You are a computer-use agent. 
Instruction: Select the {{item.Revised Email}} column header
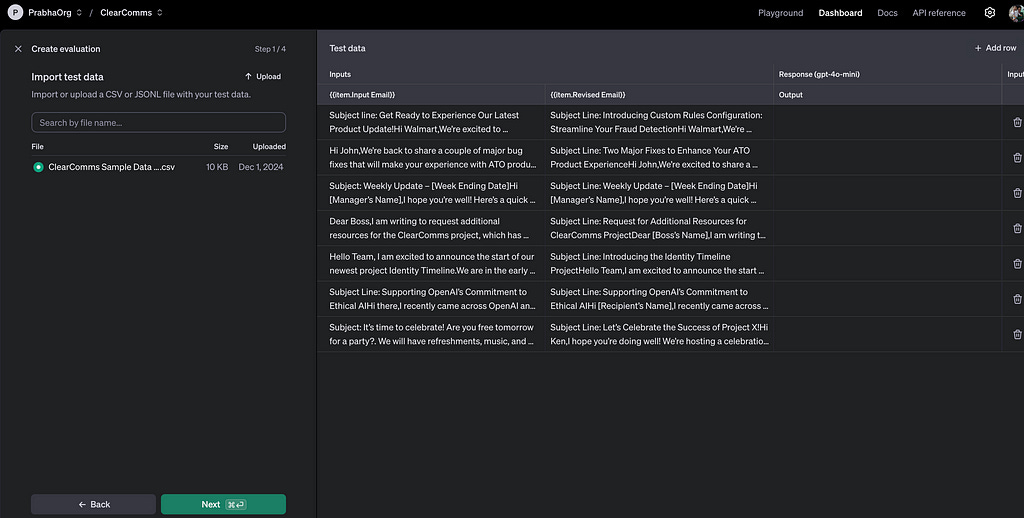pyautogui.click(x=588, y=95)
